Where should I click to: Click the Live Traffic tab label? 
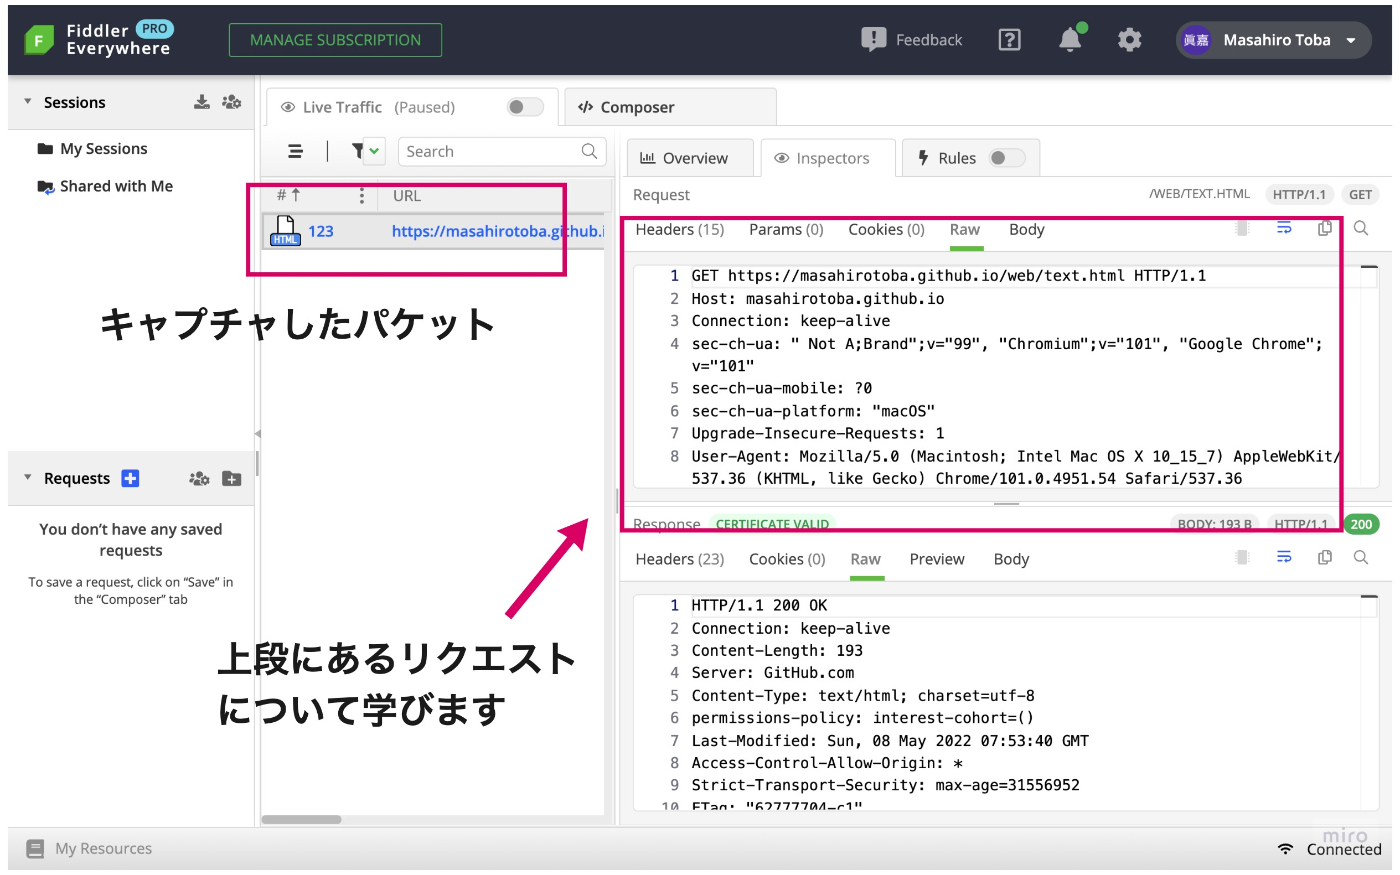[x=342, y=107]
